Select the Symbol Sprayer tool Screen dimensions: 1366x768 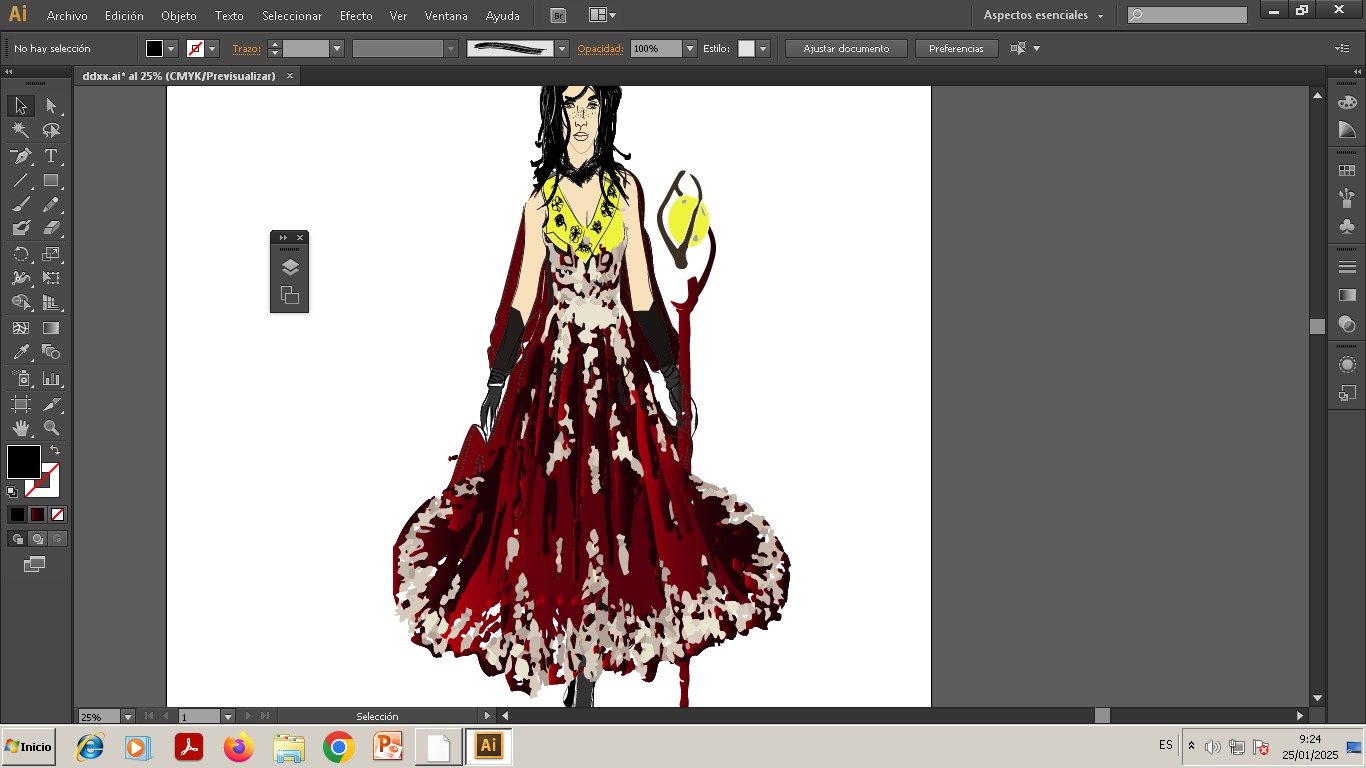click(20, 379)
